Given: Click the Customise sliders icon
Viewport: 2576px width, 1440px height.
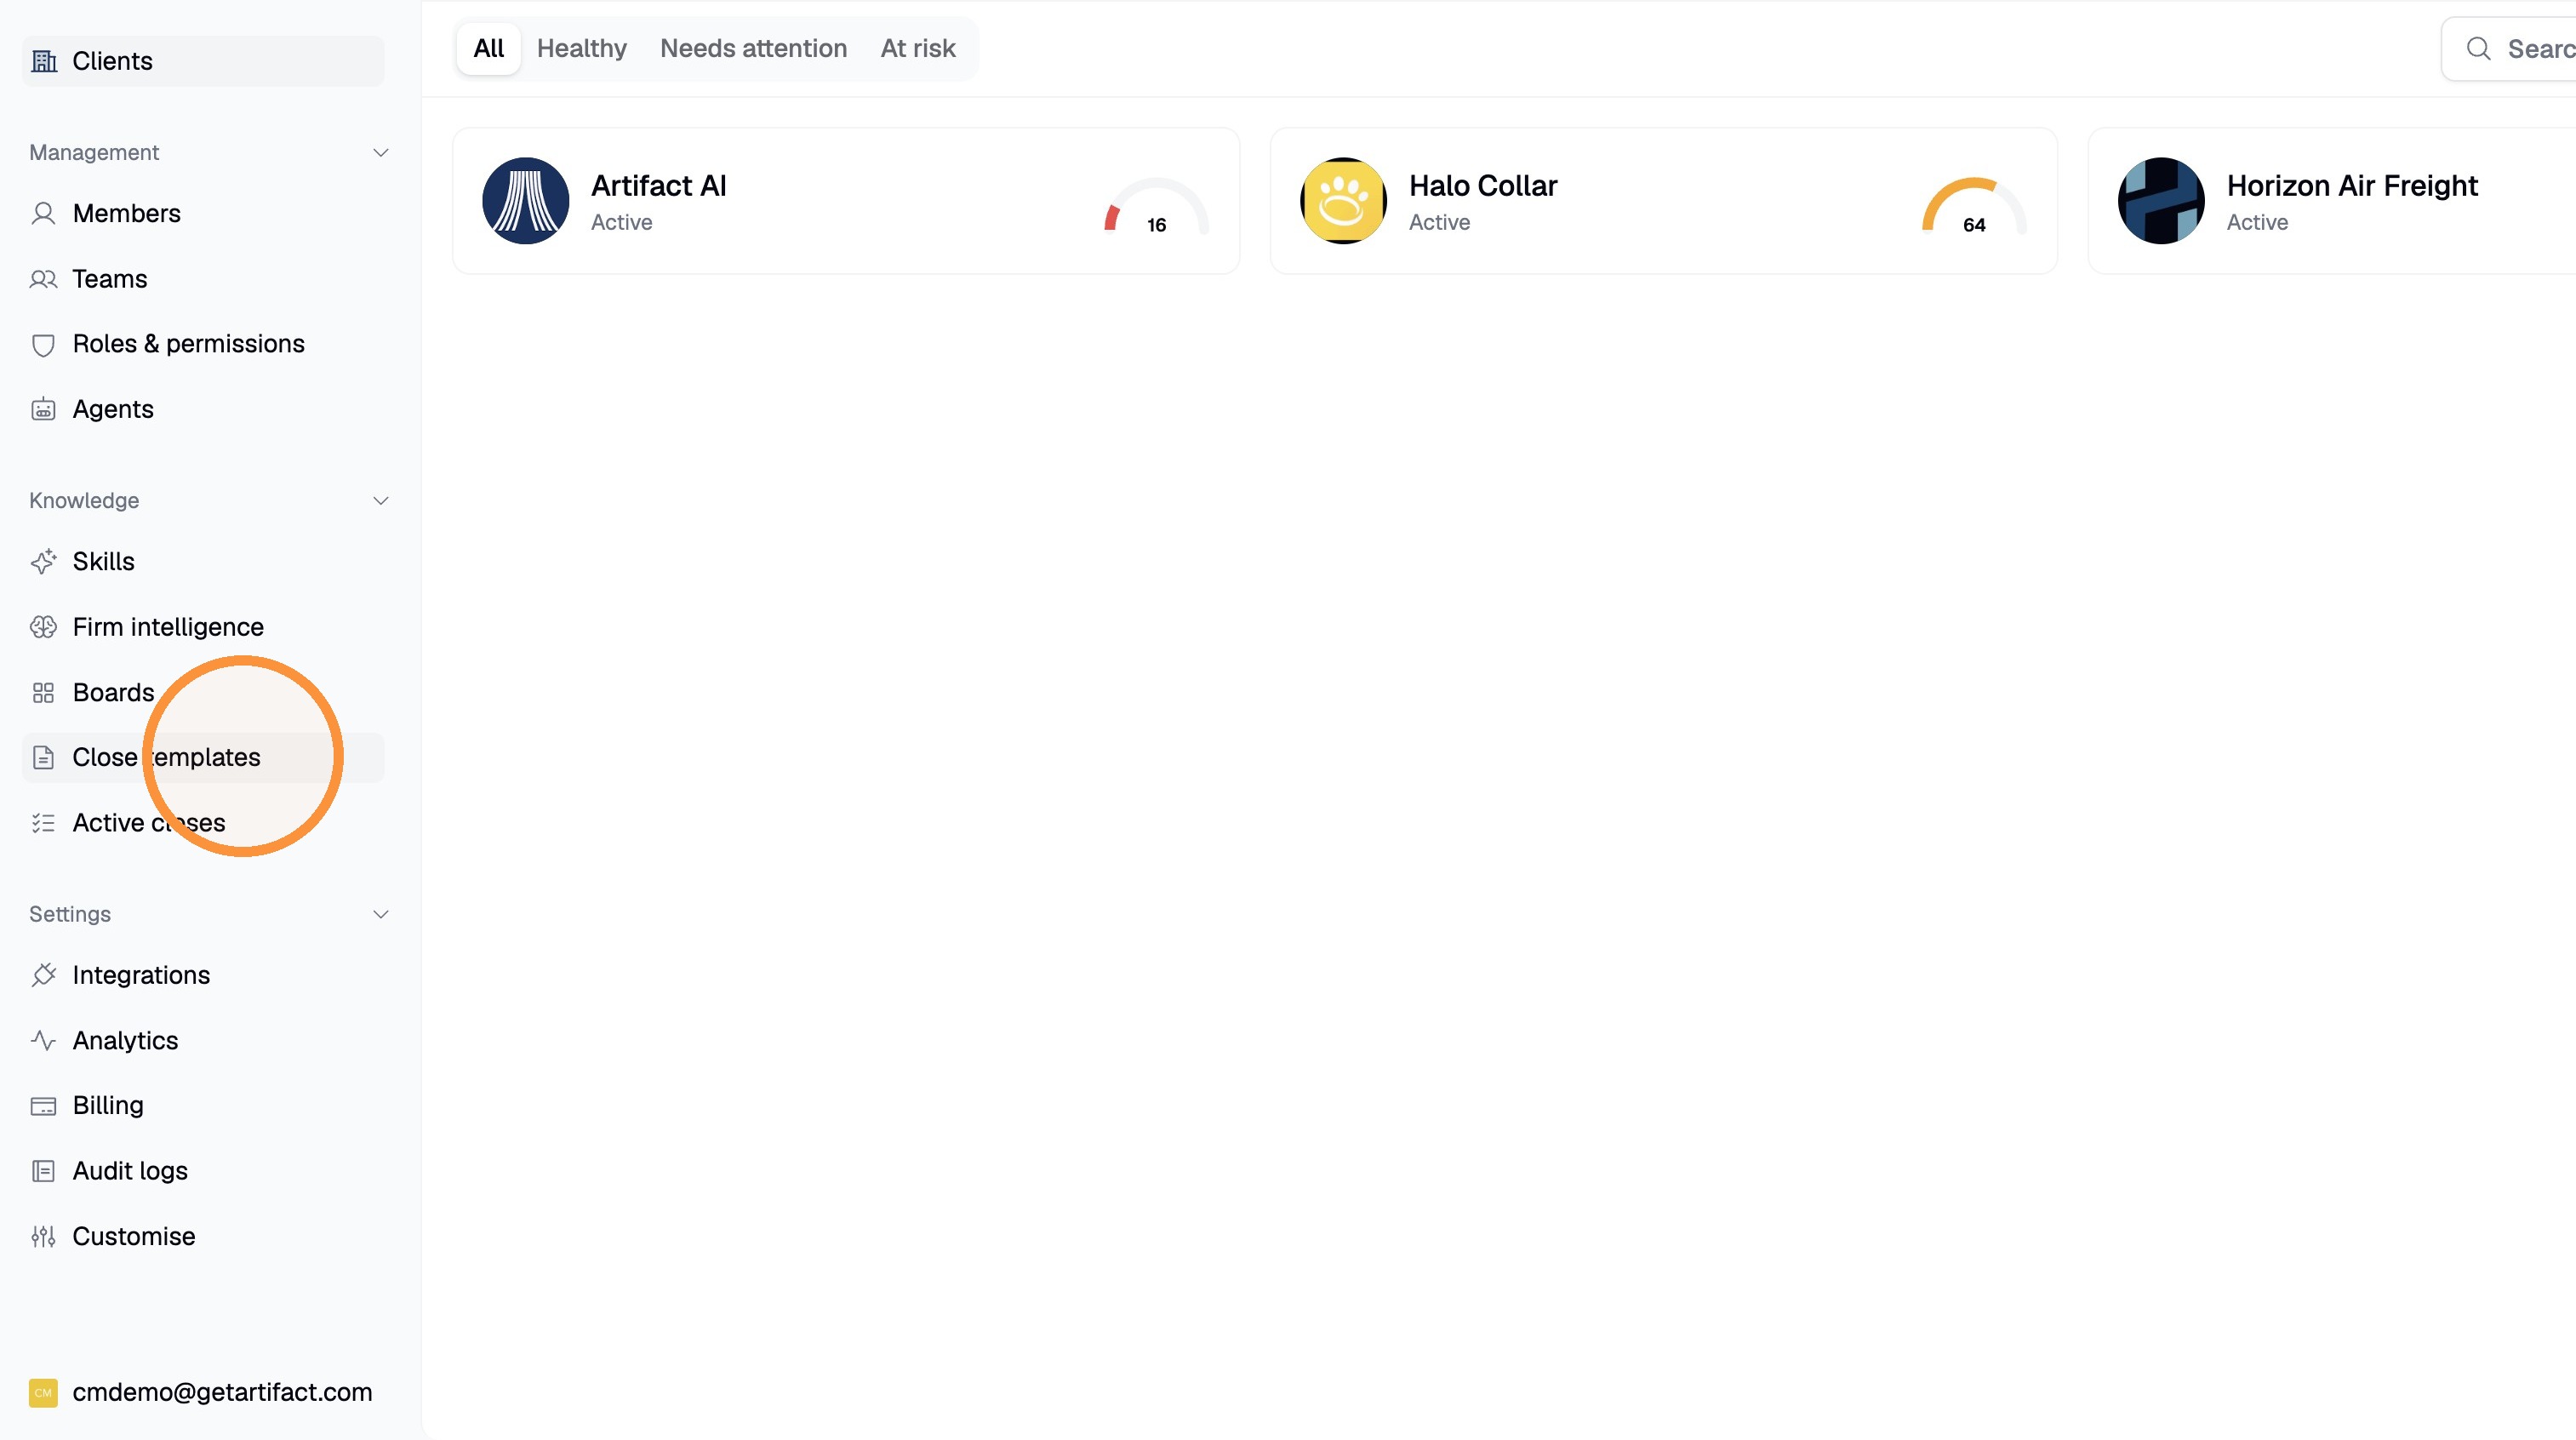Looking at the screenshot, I should click(x=43, y=1237).
